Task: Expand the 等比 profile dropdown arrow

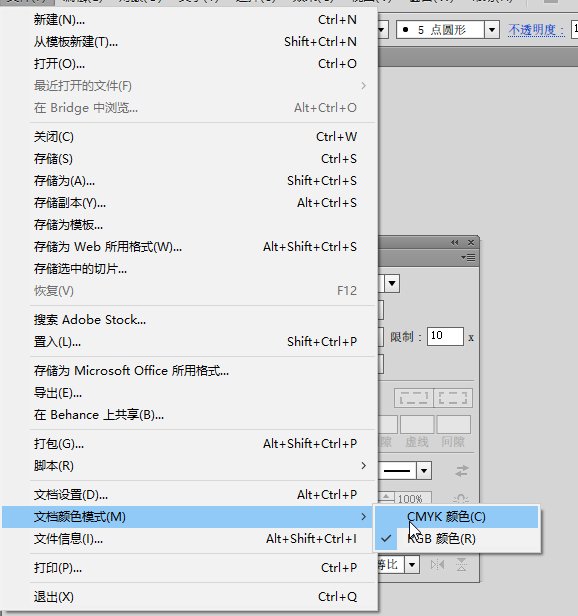Action: [412, 565]
